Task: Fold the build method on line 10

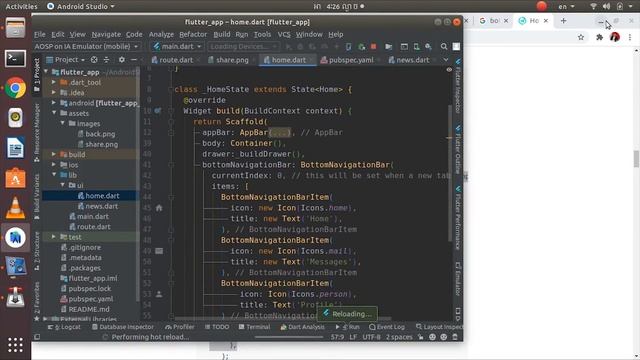Action: click(x=171, y=111)
